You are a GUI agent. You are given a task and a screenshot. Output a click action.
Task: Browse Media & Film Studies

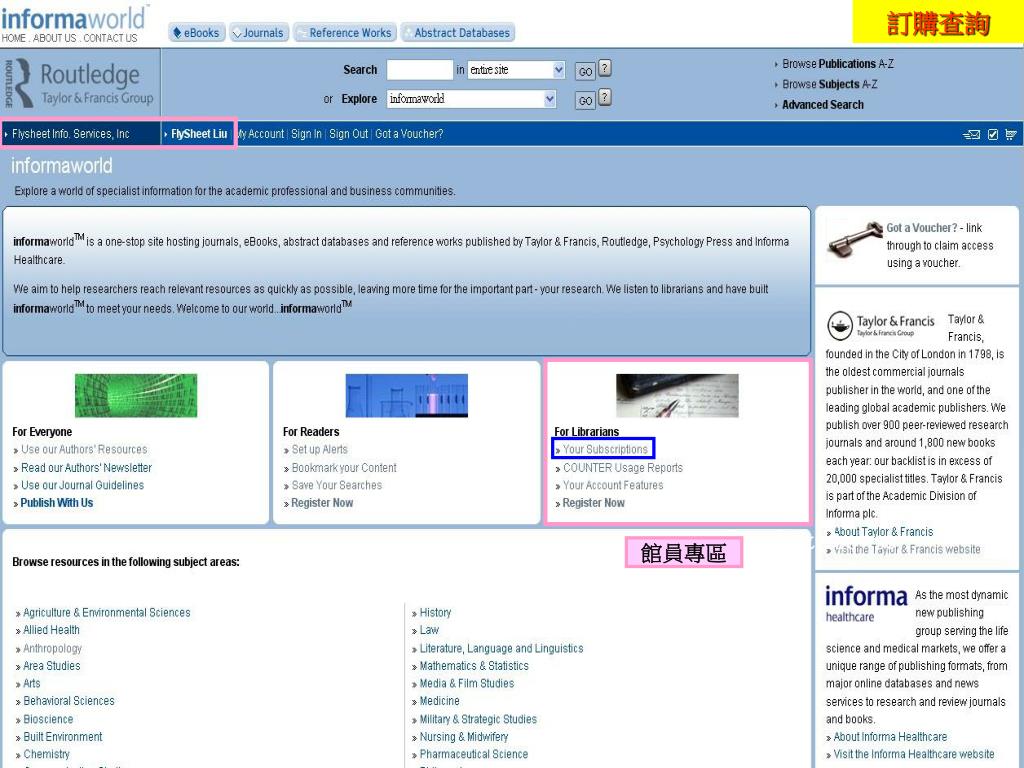[x=467, y=683]
